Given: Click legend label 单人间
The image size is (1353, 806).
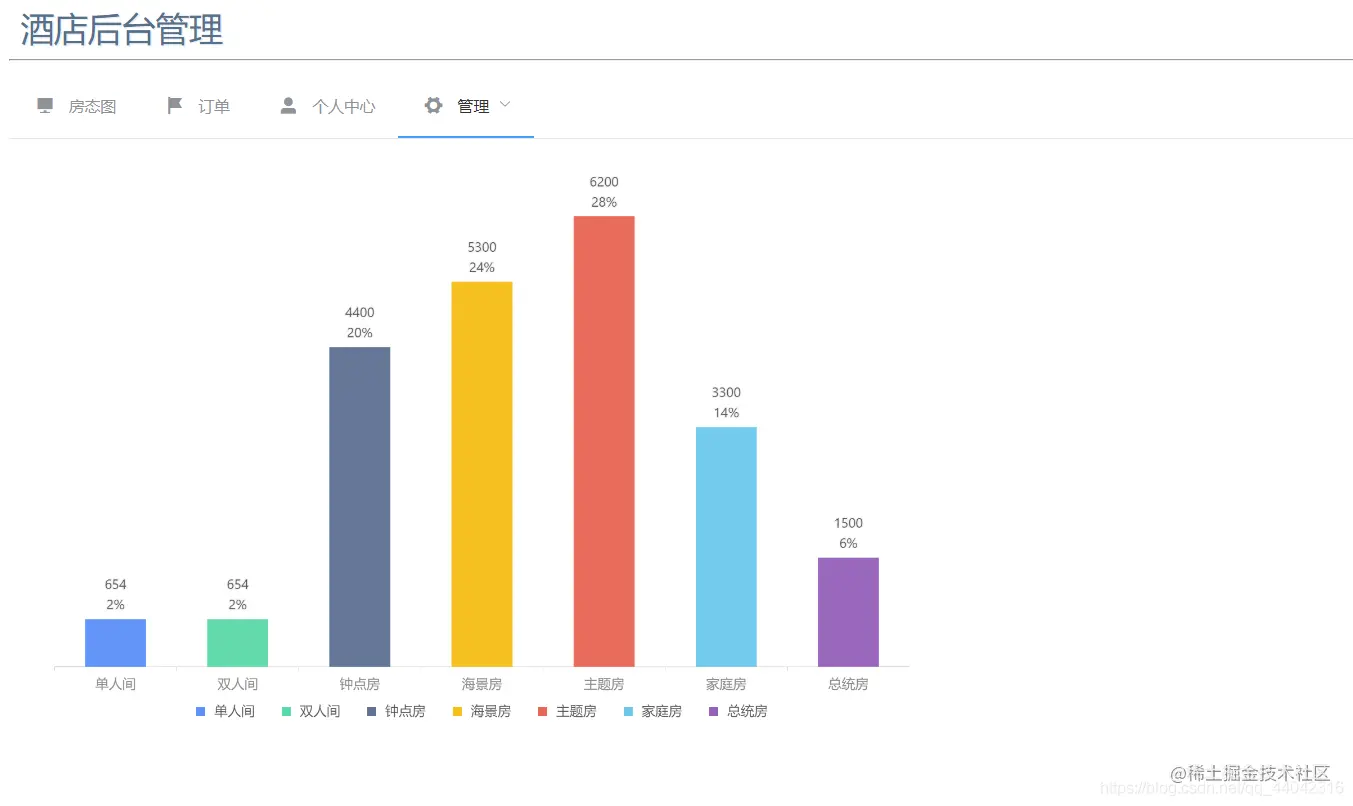Looking at the screenshot, I should point(234,712).
